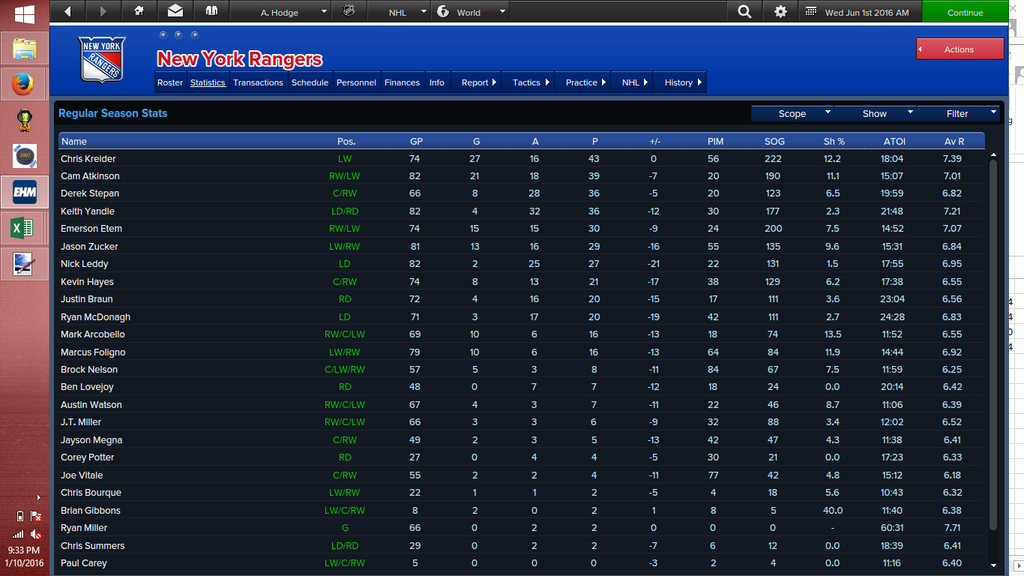The width and height of the screenshot is (1024, 576).
Task: Open player Cam Atkinson
Action: [90, 176]
